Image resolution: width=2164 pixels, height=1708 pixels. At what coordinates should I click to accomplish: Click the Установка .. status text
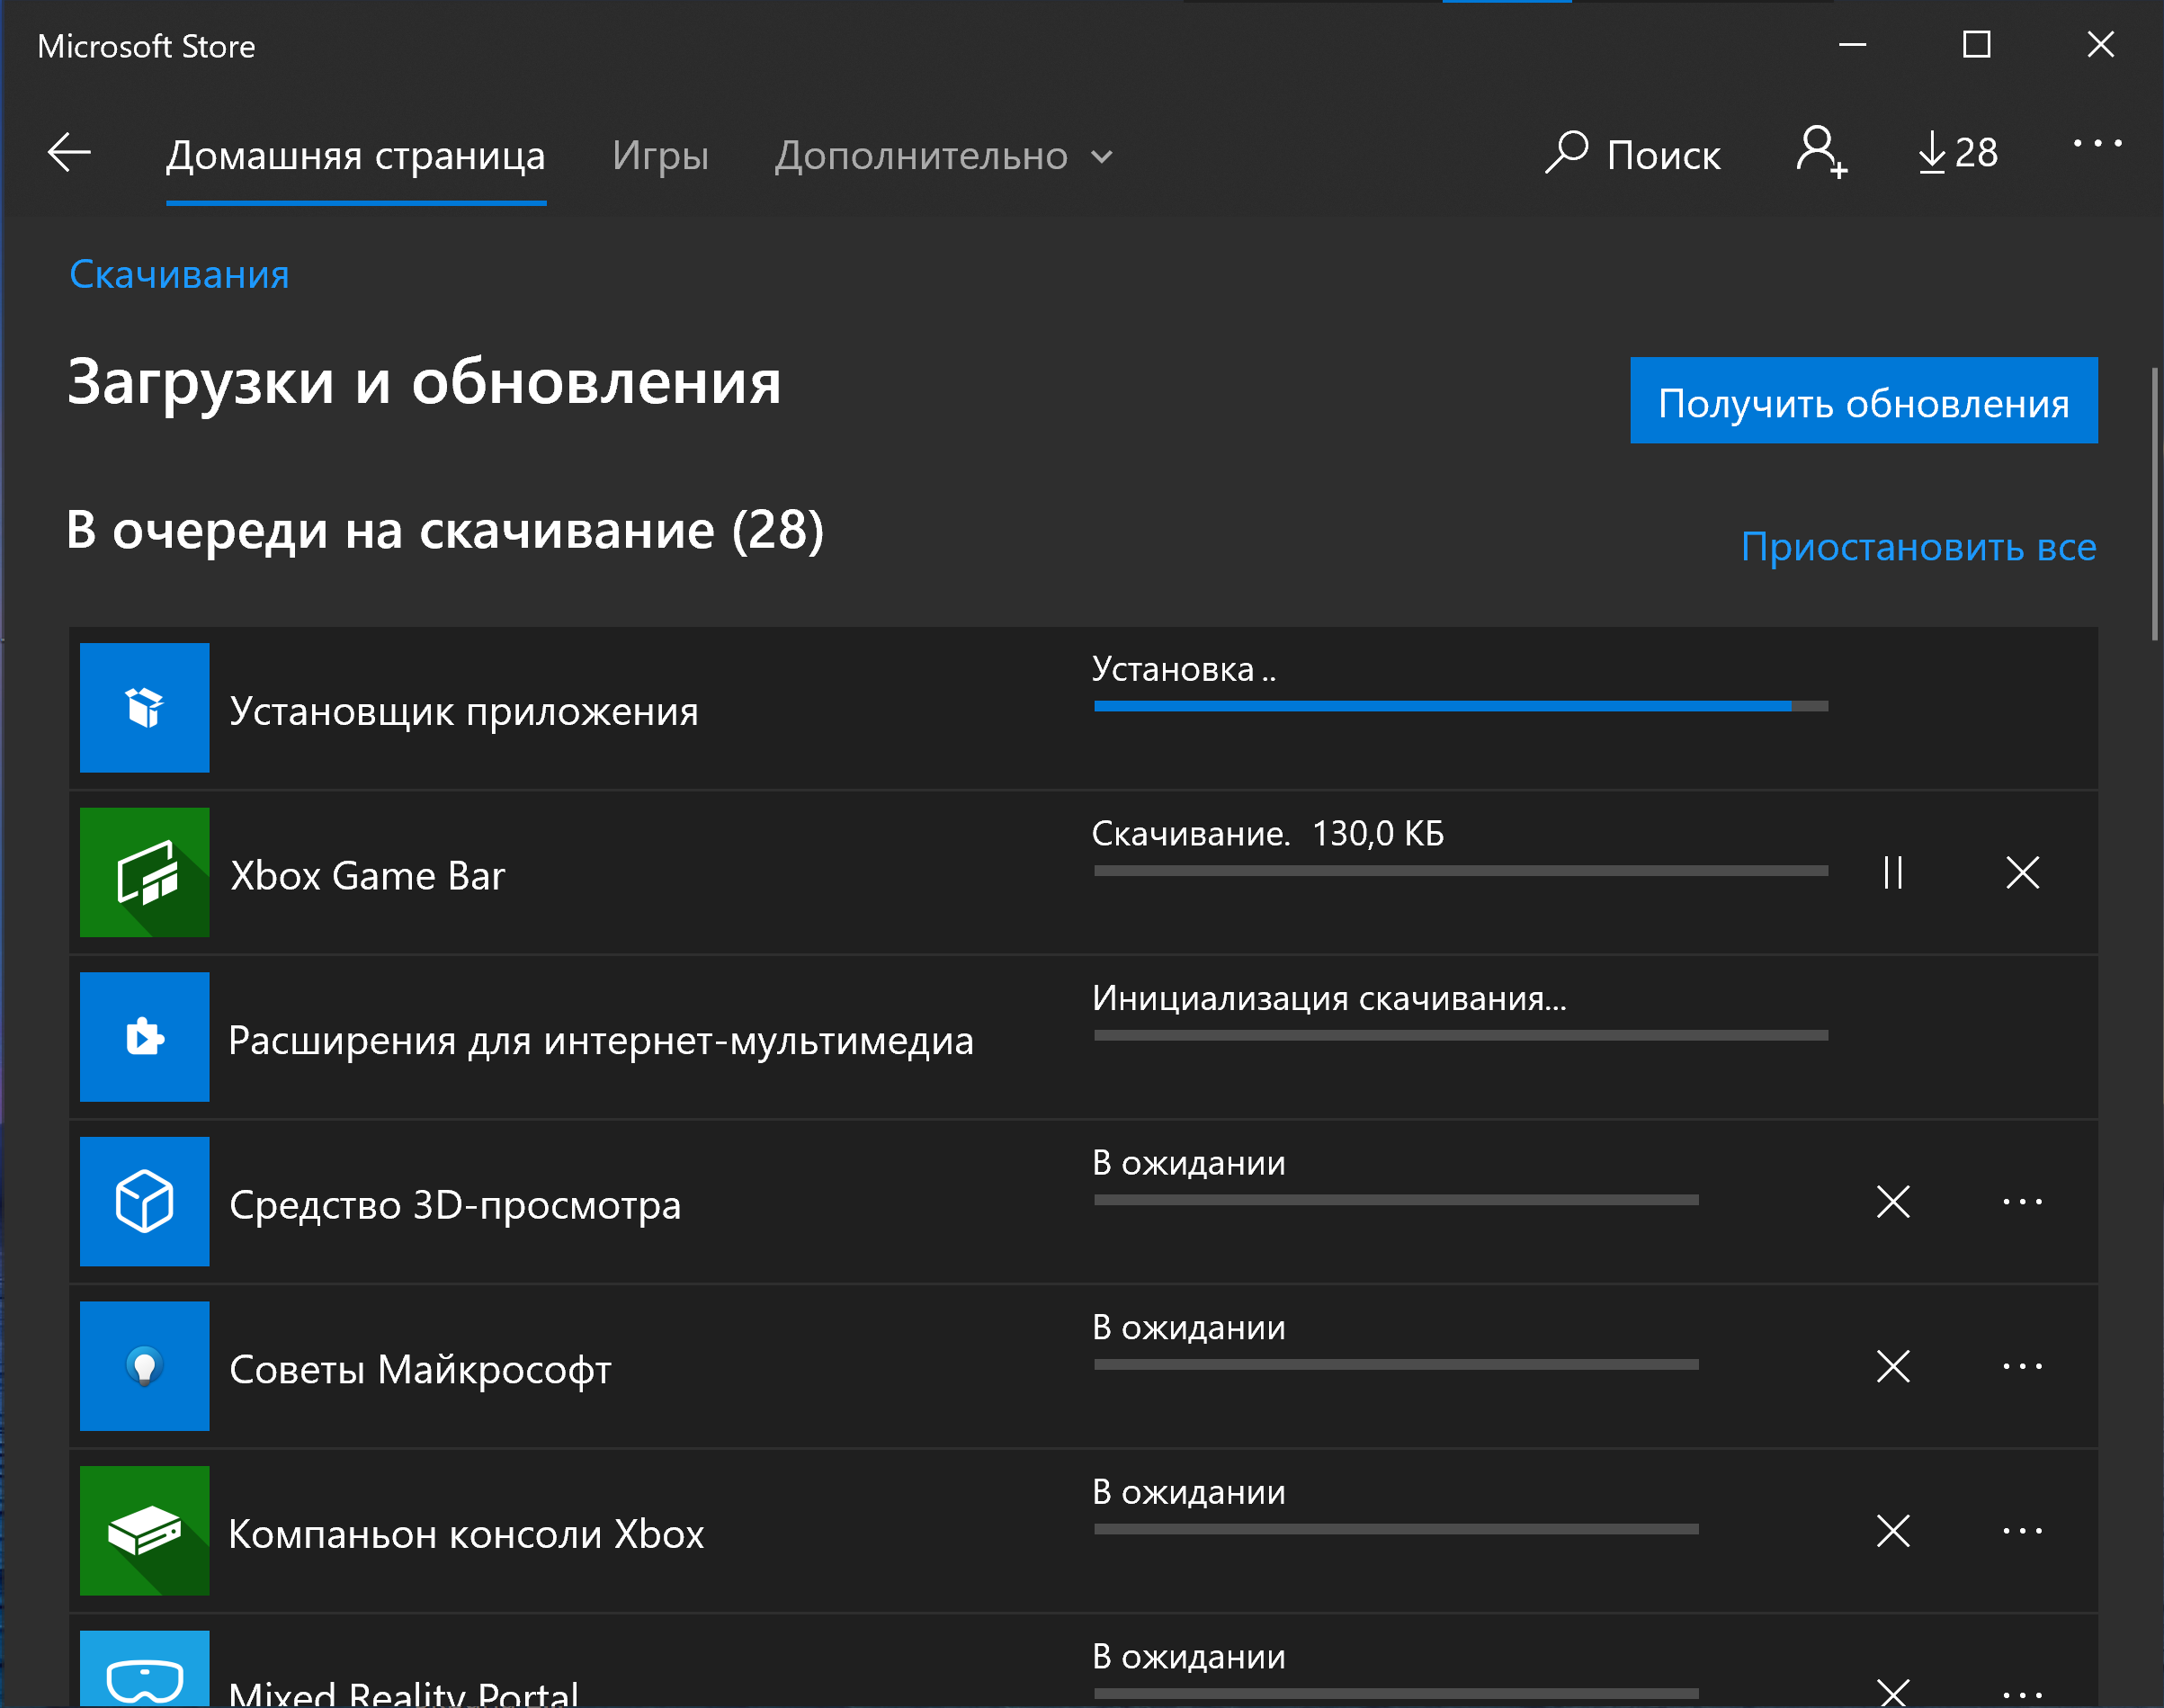pos(1184,669)
